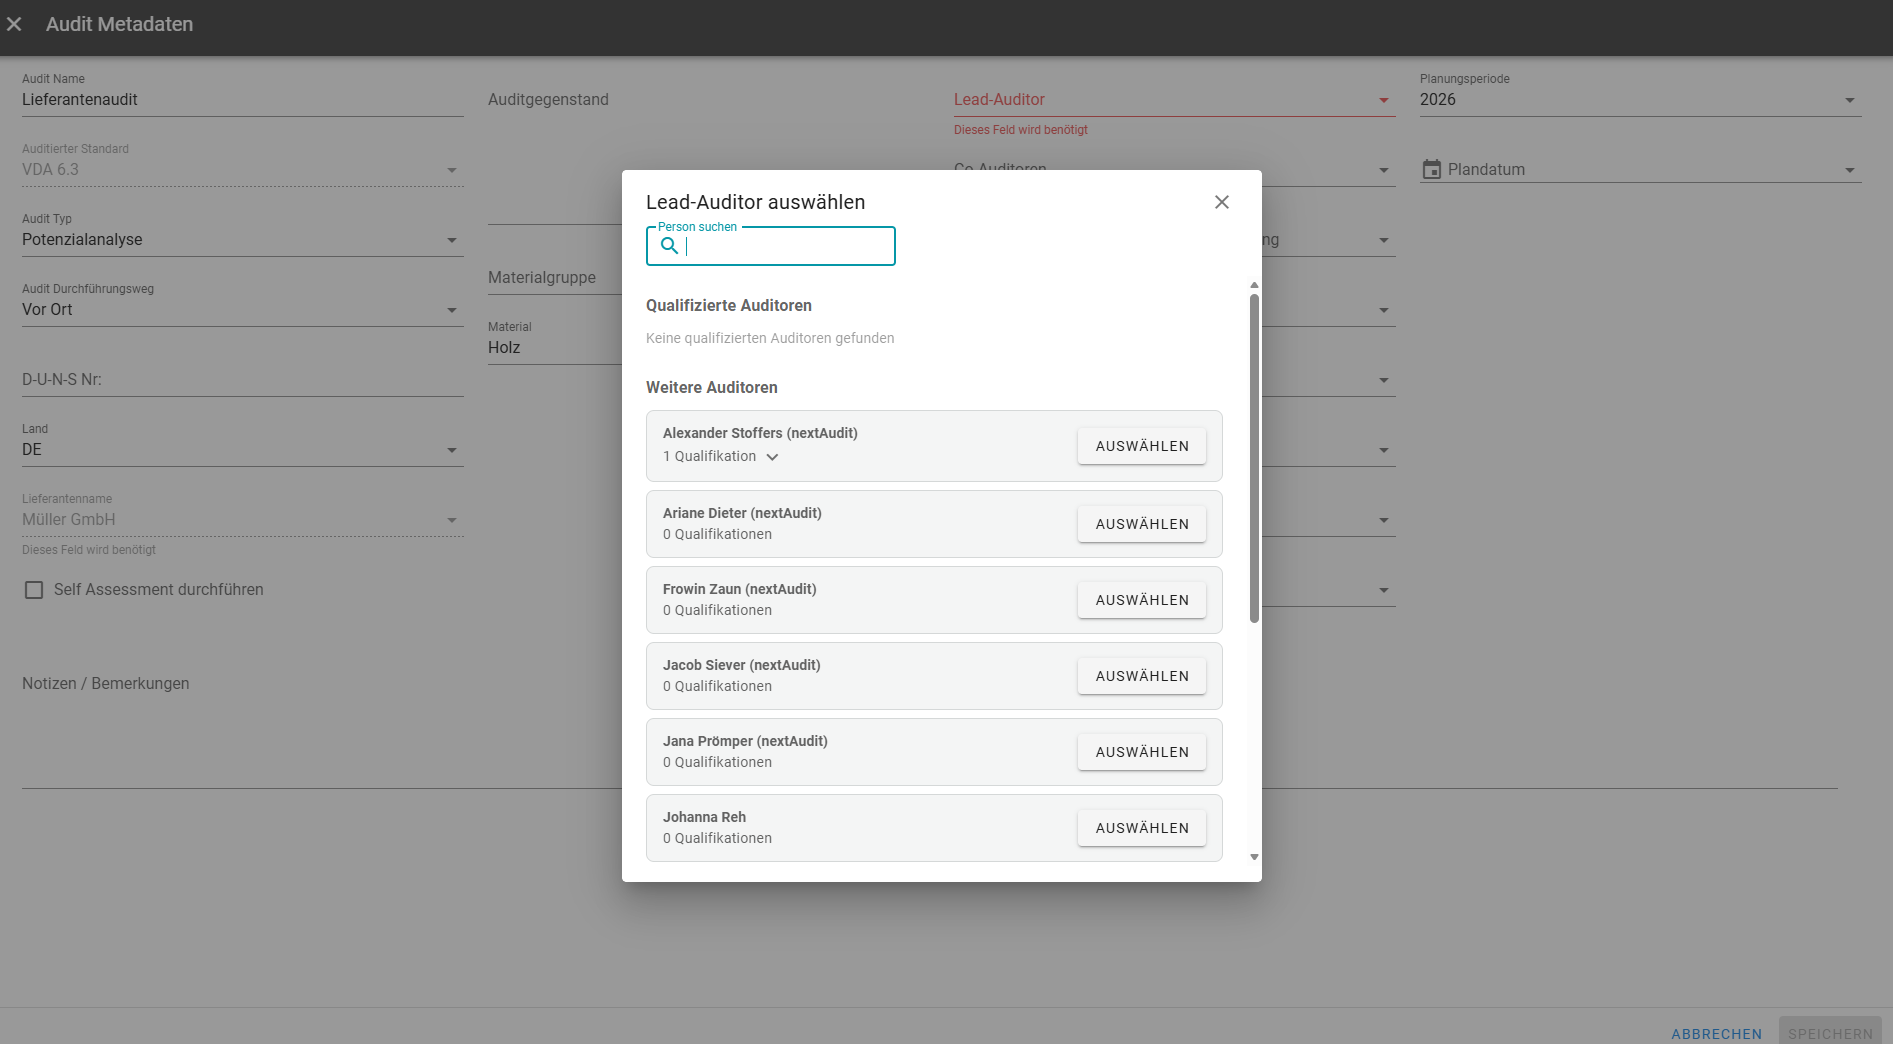Focus the Person suchen search field
The image size is (1893, 1044).
[x=785, y=246]
